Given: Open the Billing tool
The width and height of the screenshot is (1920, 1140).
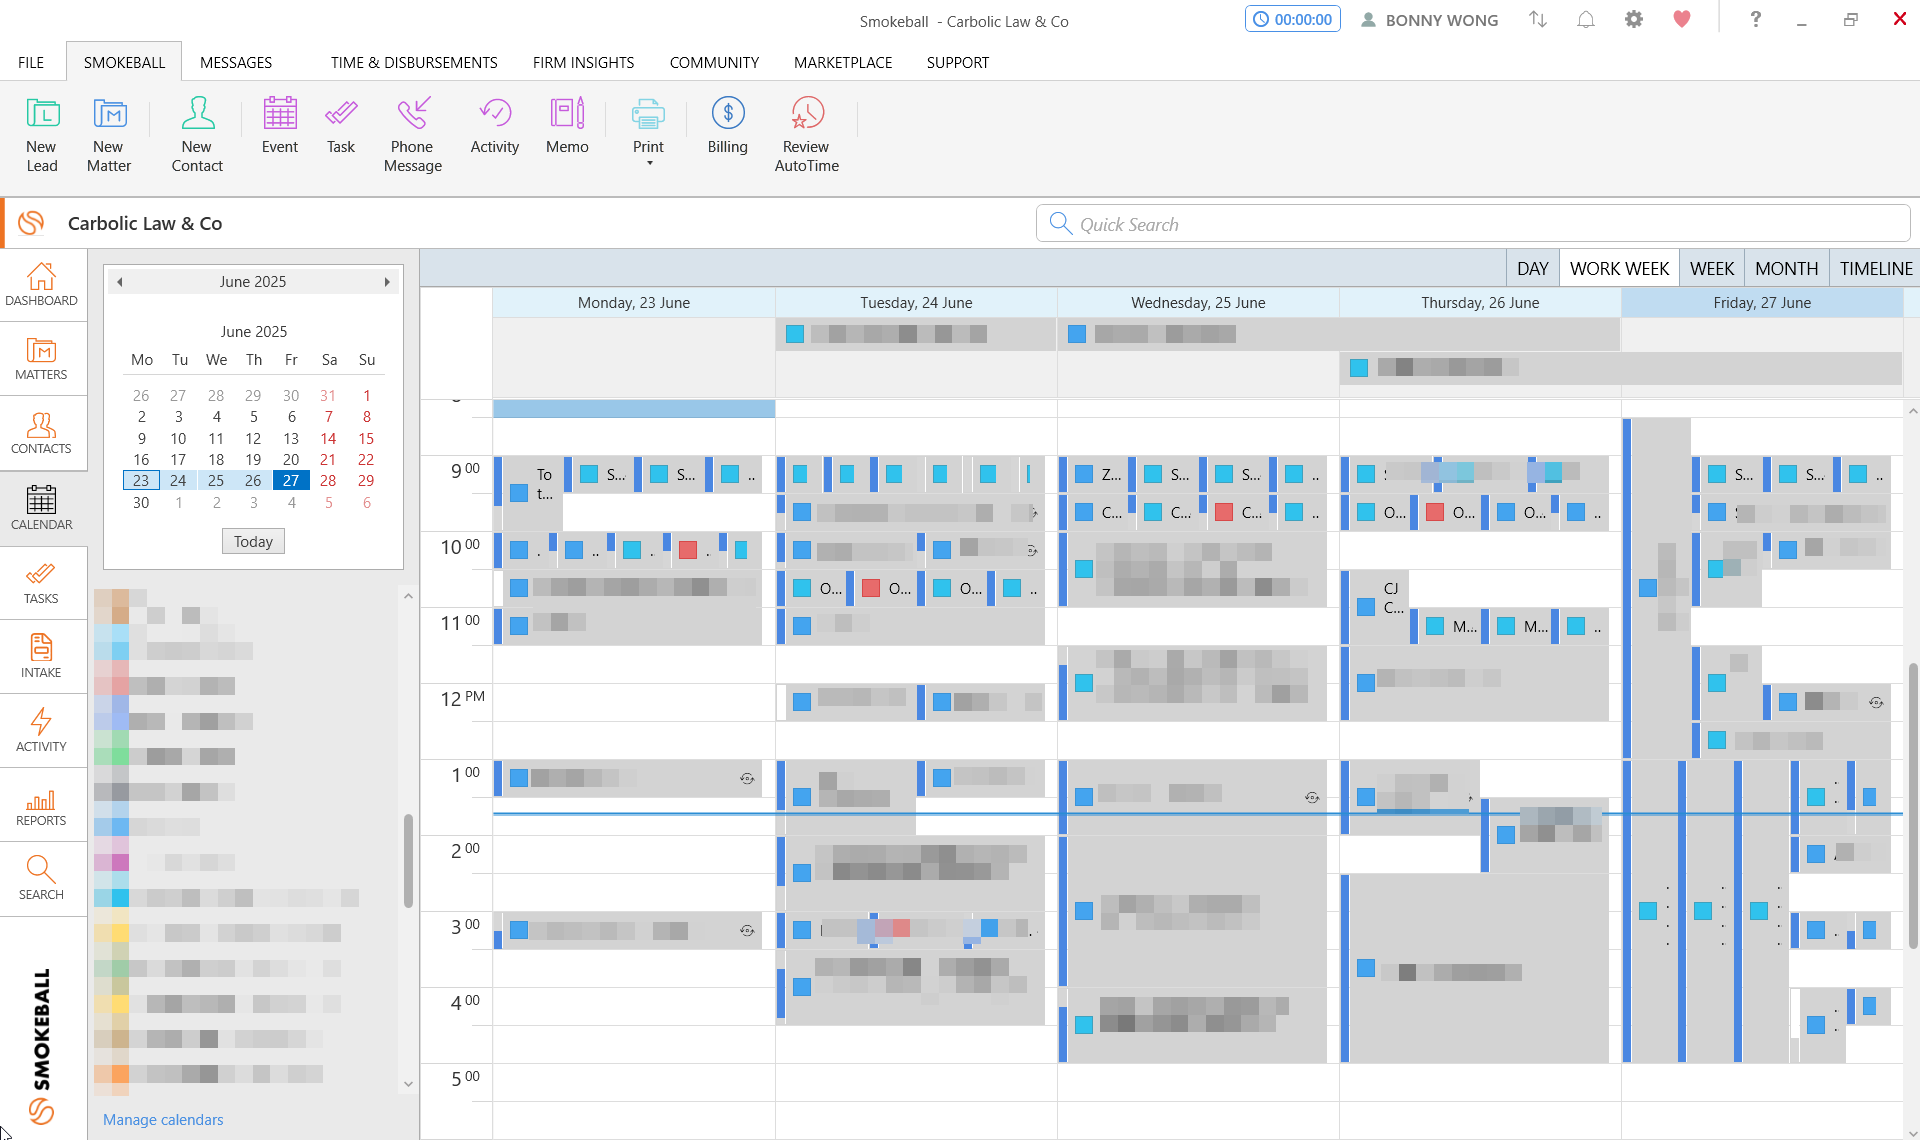Looking at the screenshot, I should 728,126.
